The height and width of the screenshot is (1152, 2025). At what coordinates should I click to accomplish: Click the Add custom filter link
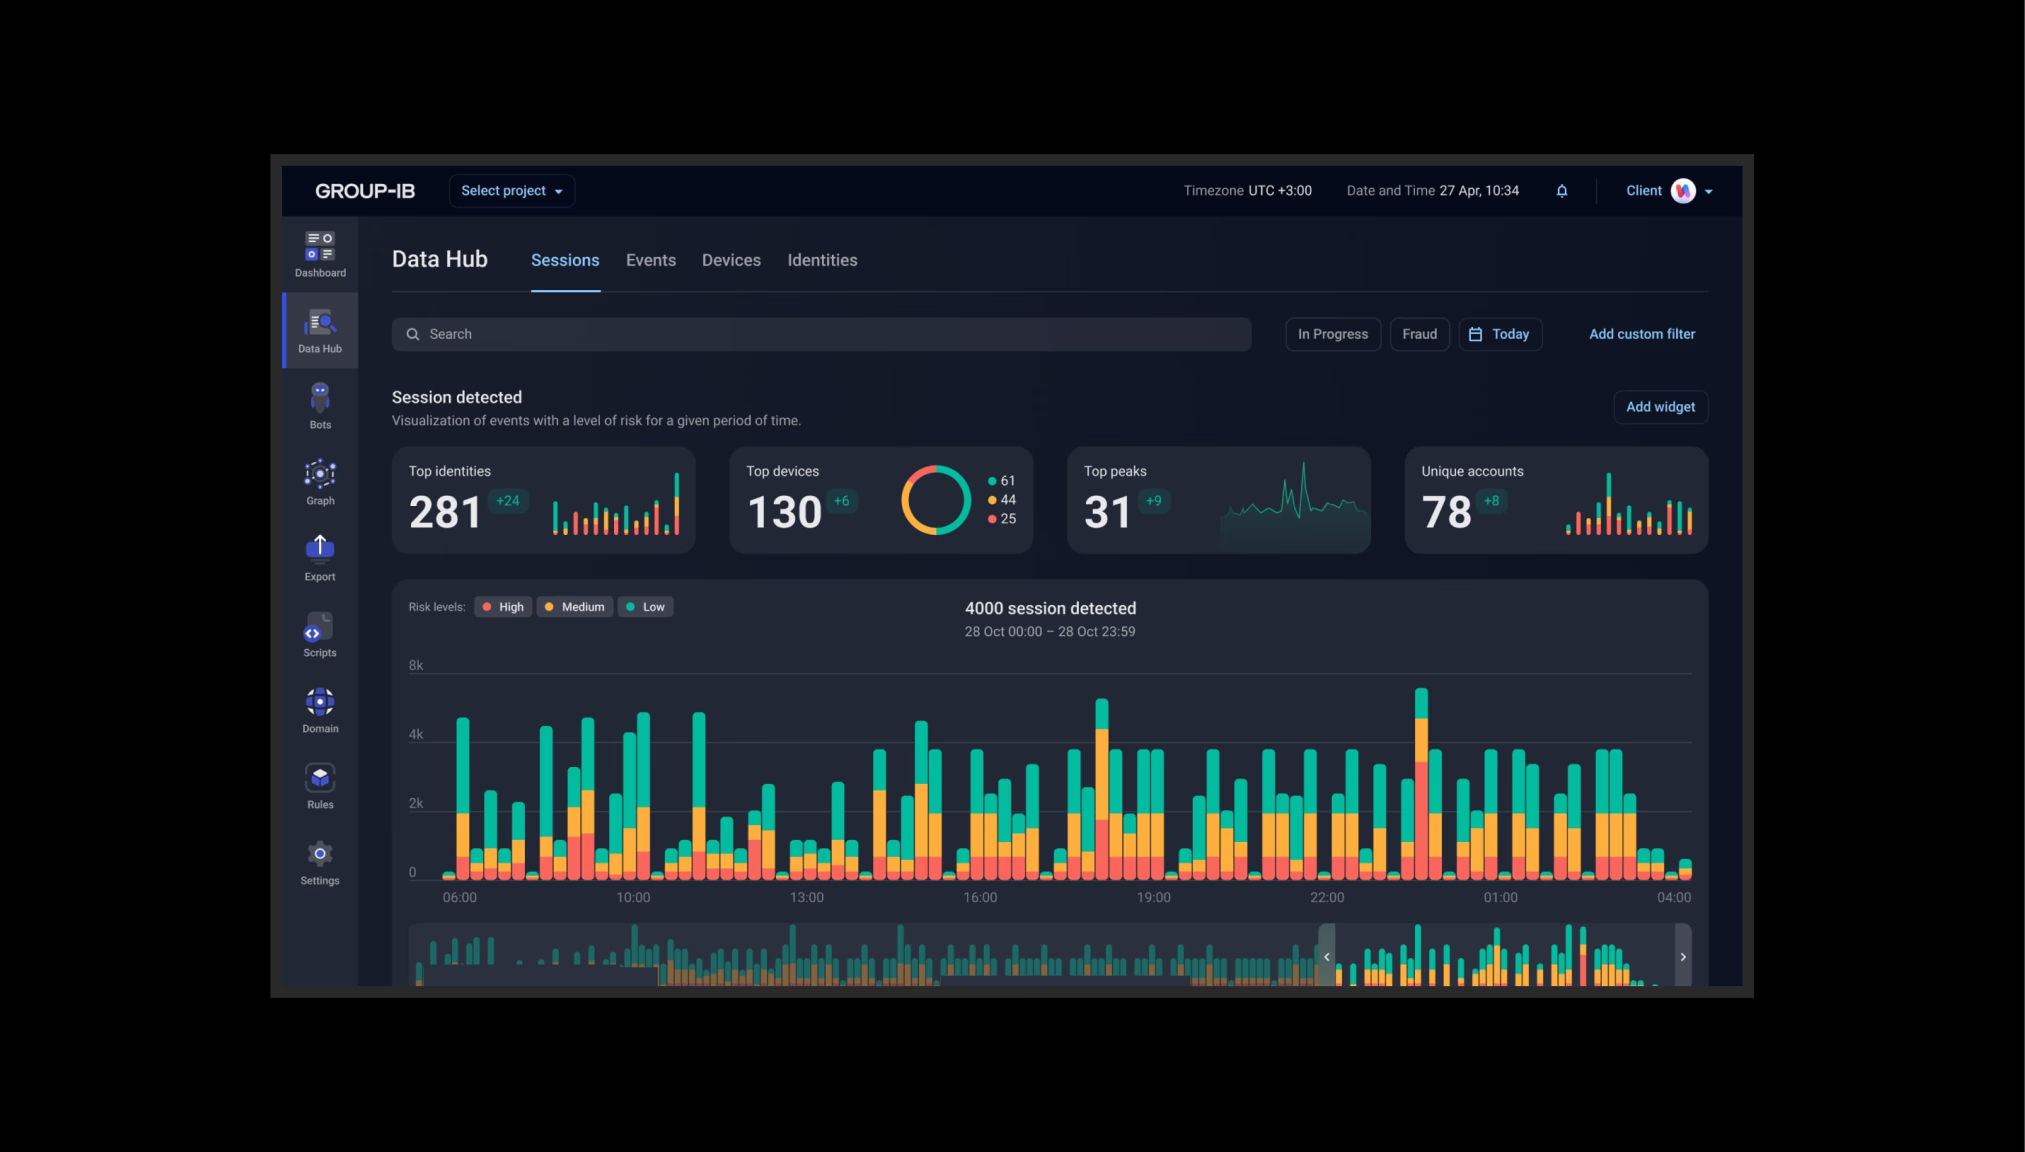pos(1642,334)
